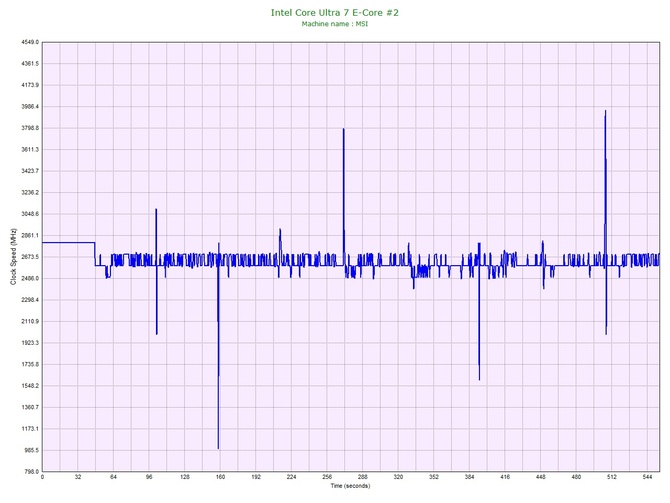Click the 'Time (seconds)' axis label
Viewport: 670px width, 503px height.
point(350,486)
